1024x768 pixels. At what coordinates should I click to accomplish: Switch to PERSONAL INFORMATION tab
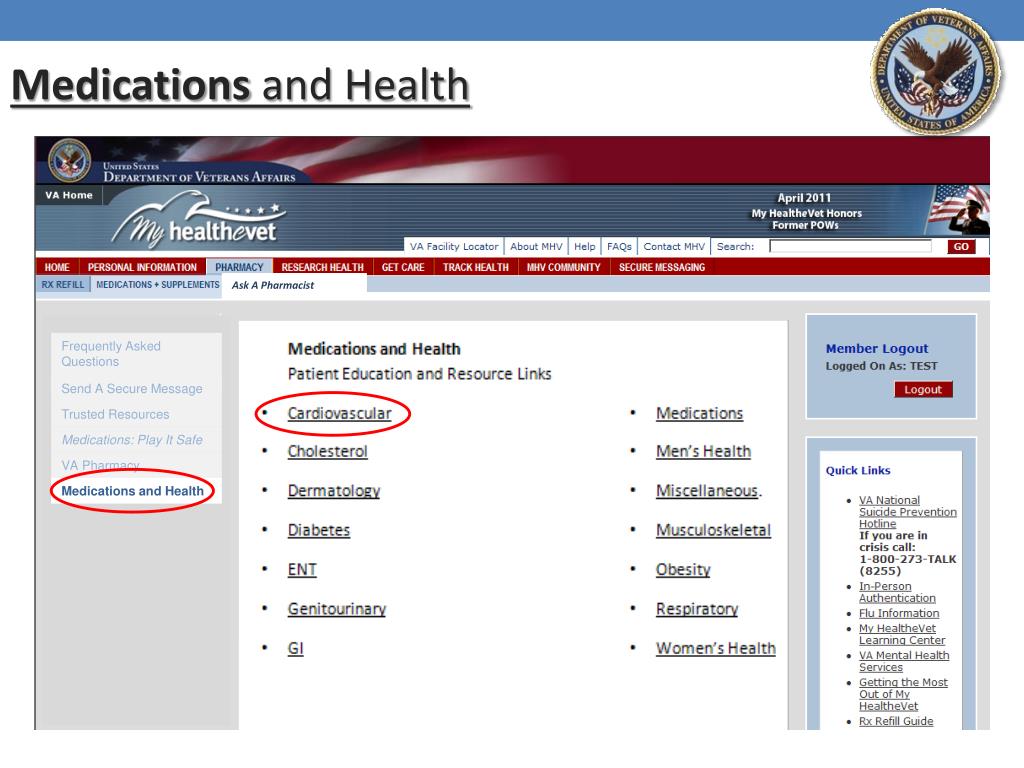[142, 267]
